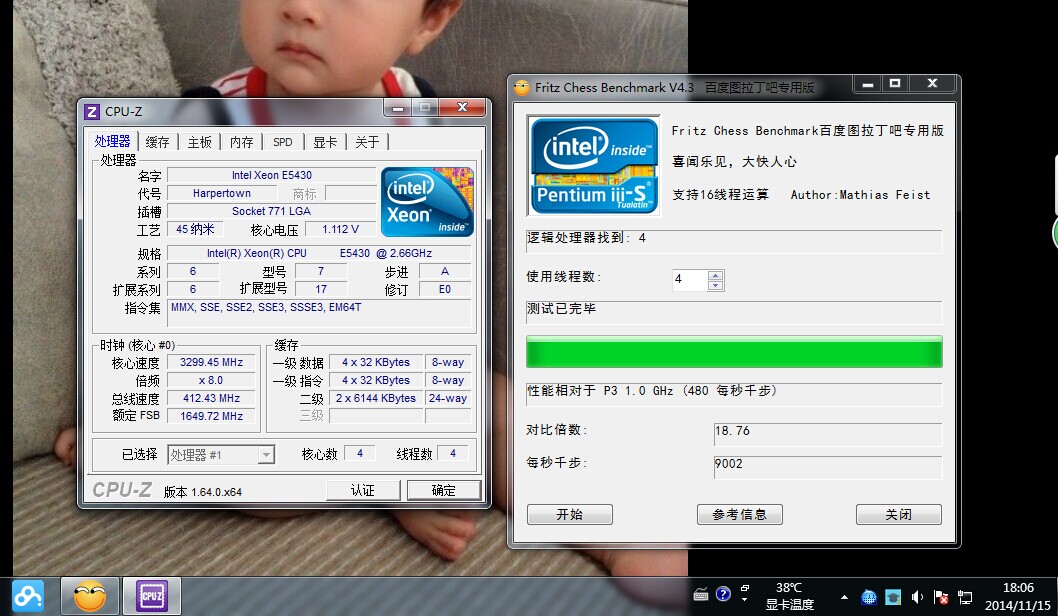1058x616 pixels.
Task: Go to the 内存 tab
Action: (x=242, y=142)
